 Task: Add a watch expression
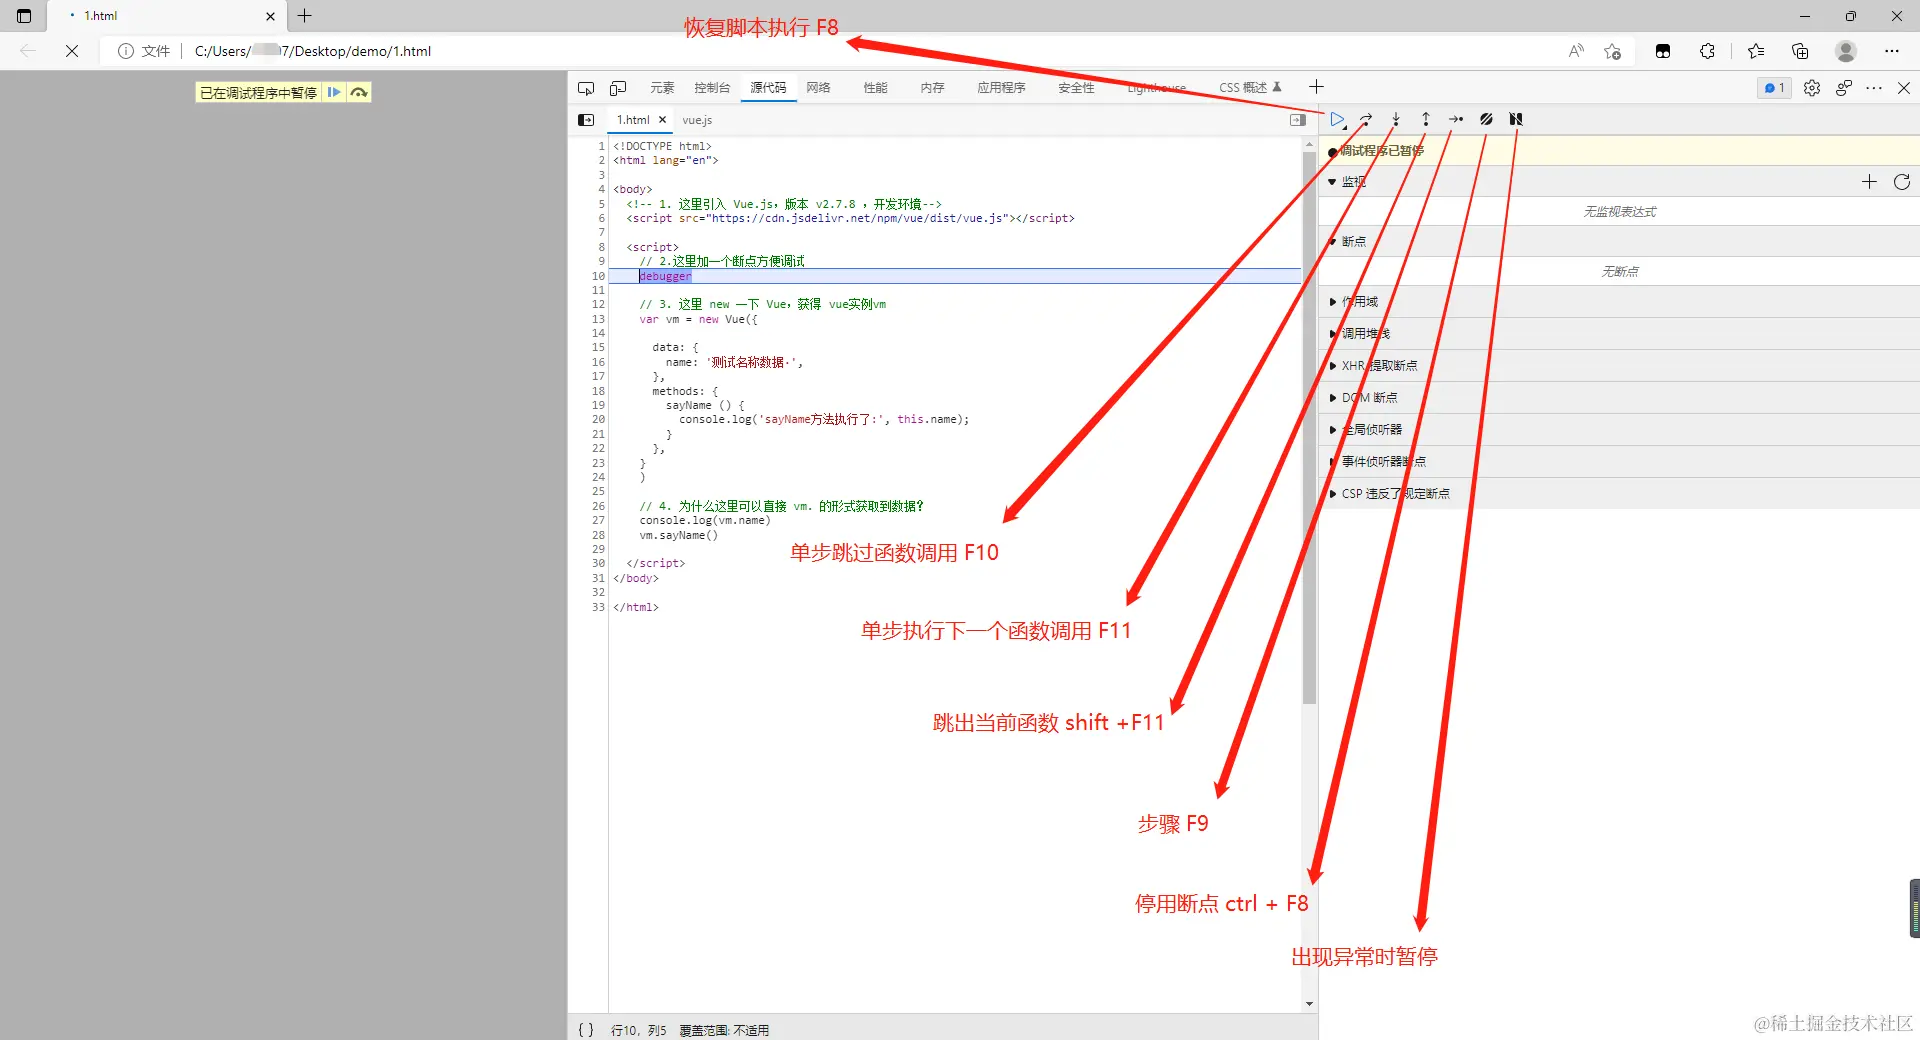click(1869, 182)
